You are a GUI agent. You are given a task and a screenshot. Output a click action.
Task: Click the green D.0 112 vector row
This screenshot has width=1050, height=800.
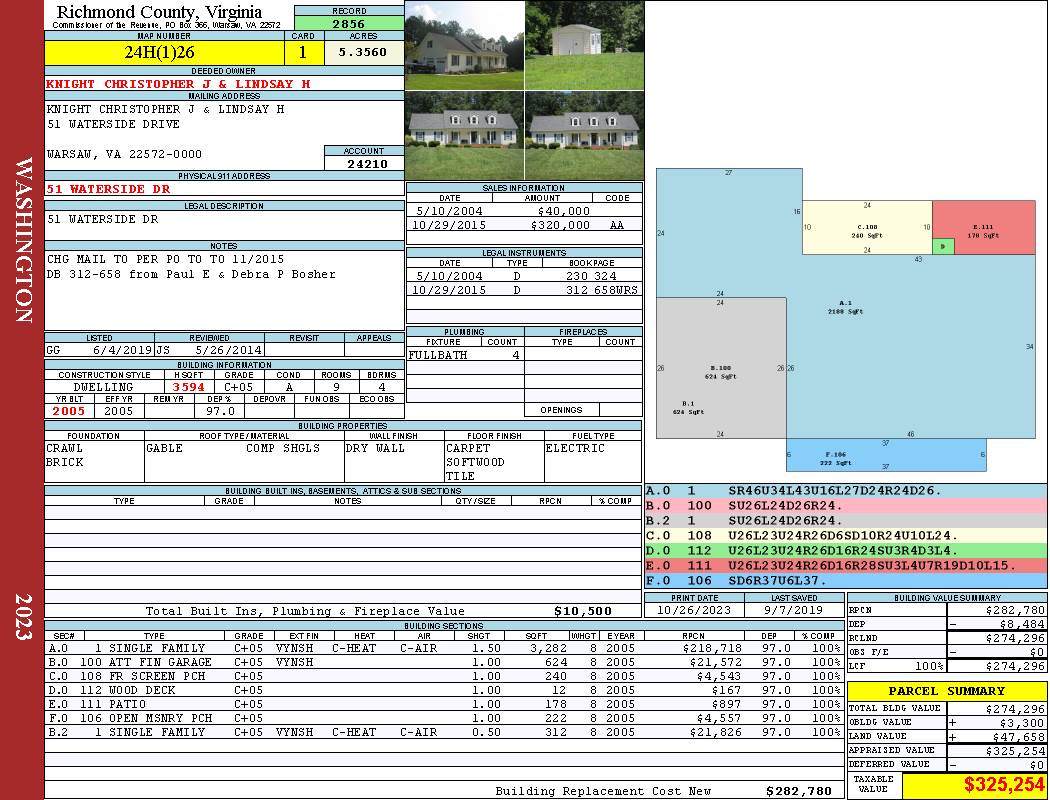846,550
